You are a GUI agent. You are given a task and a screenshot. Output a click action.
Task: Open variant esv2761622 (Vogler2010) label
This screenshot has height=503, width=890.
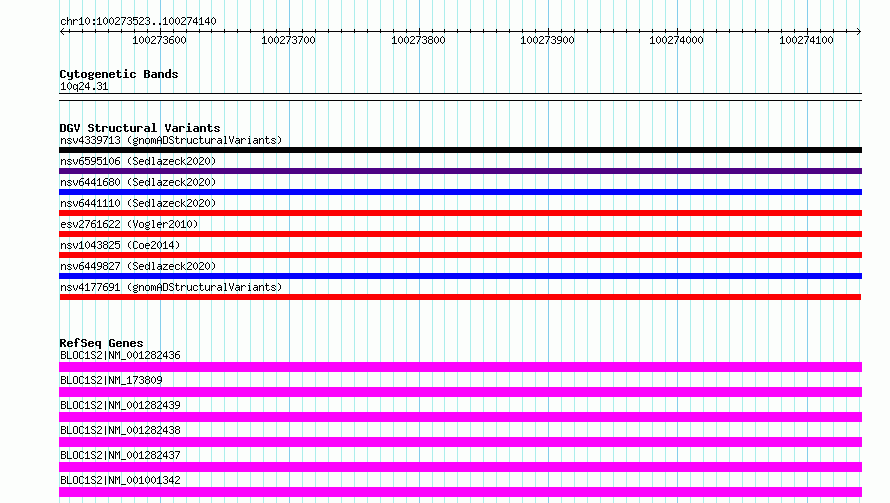click(x=129, y=224)
